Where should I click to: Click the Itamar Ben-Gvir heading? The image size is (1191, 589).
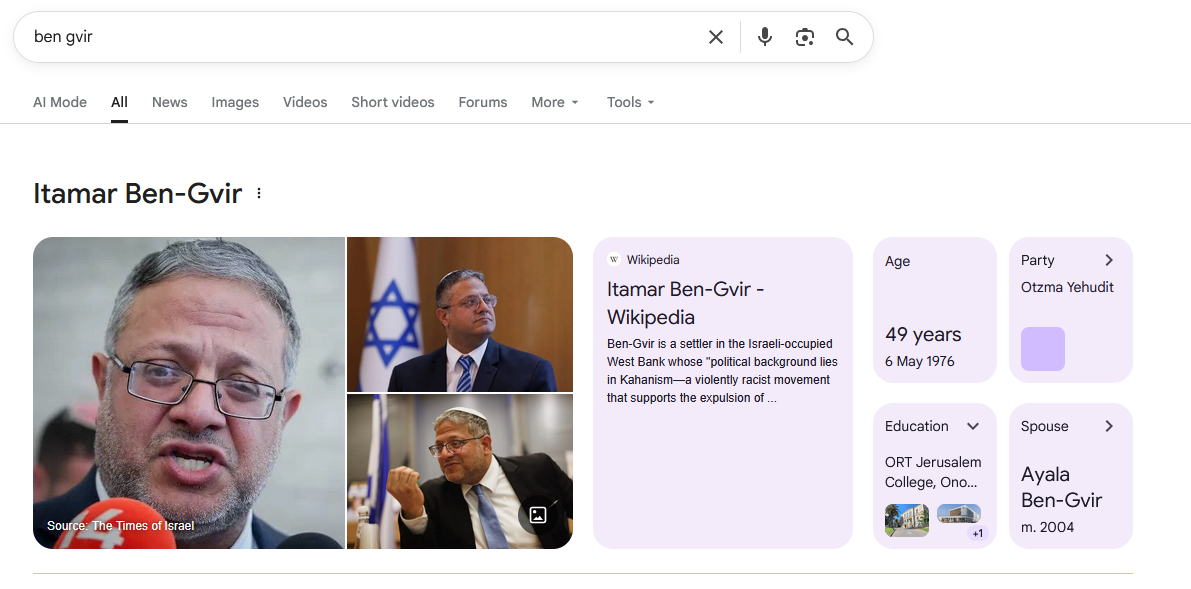(137, 194)
